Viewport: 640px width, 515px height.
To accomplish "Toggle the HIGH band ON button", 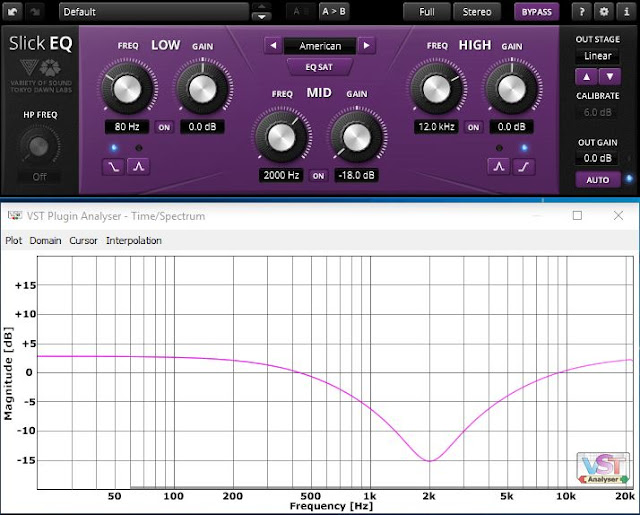I will tap(473, 127).
